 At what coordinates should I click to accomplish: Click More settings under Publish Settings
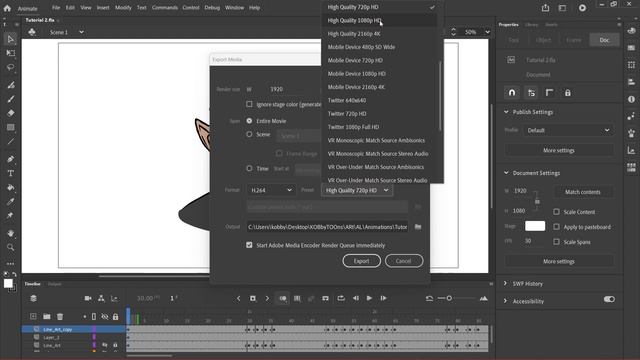[x=559, y=150]
